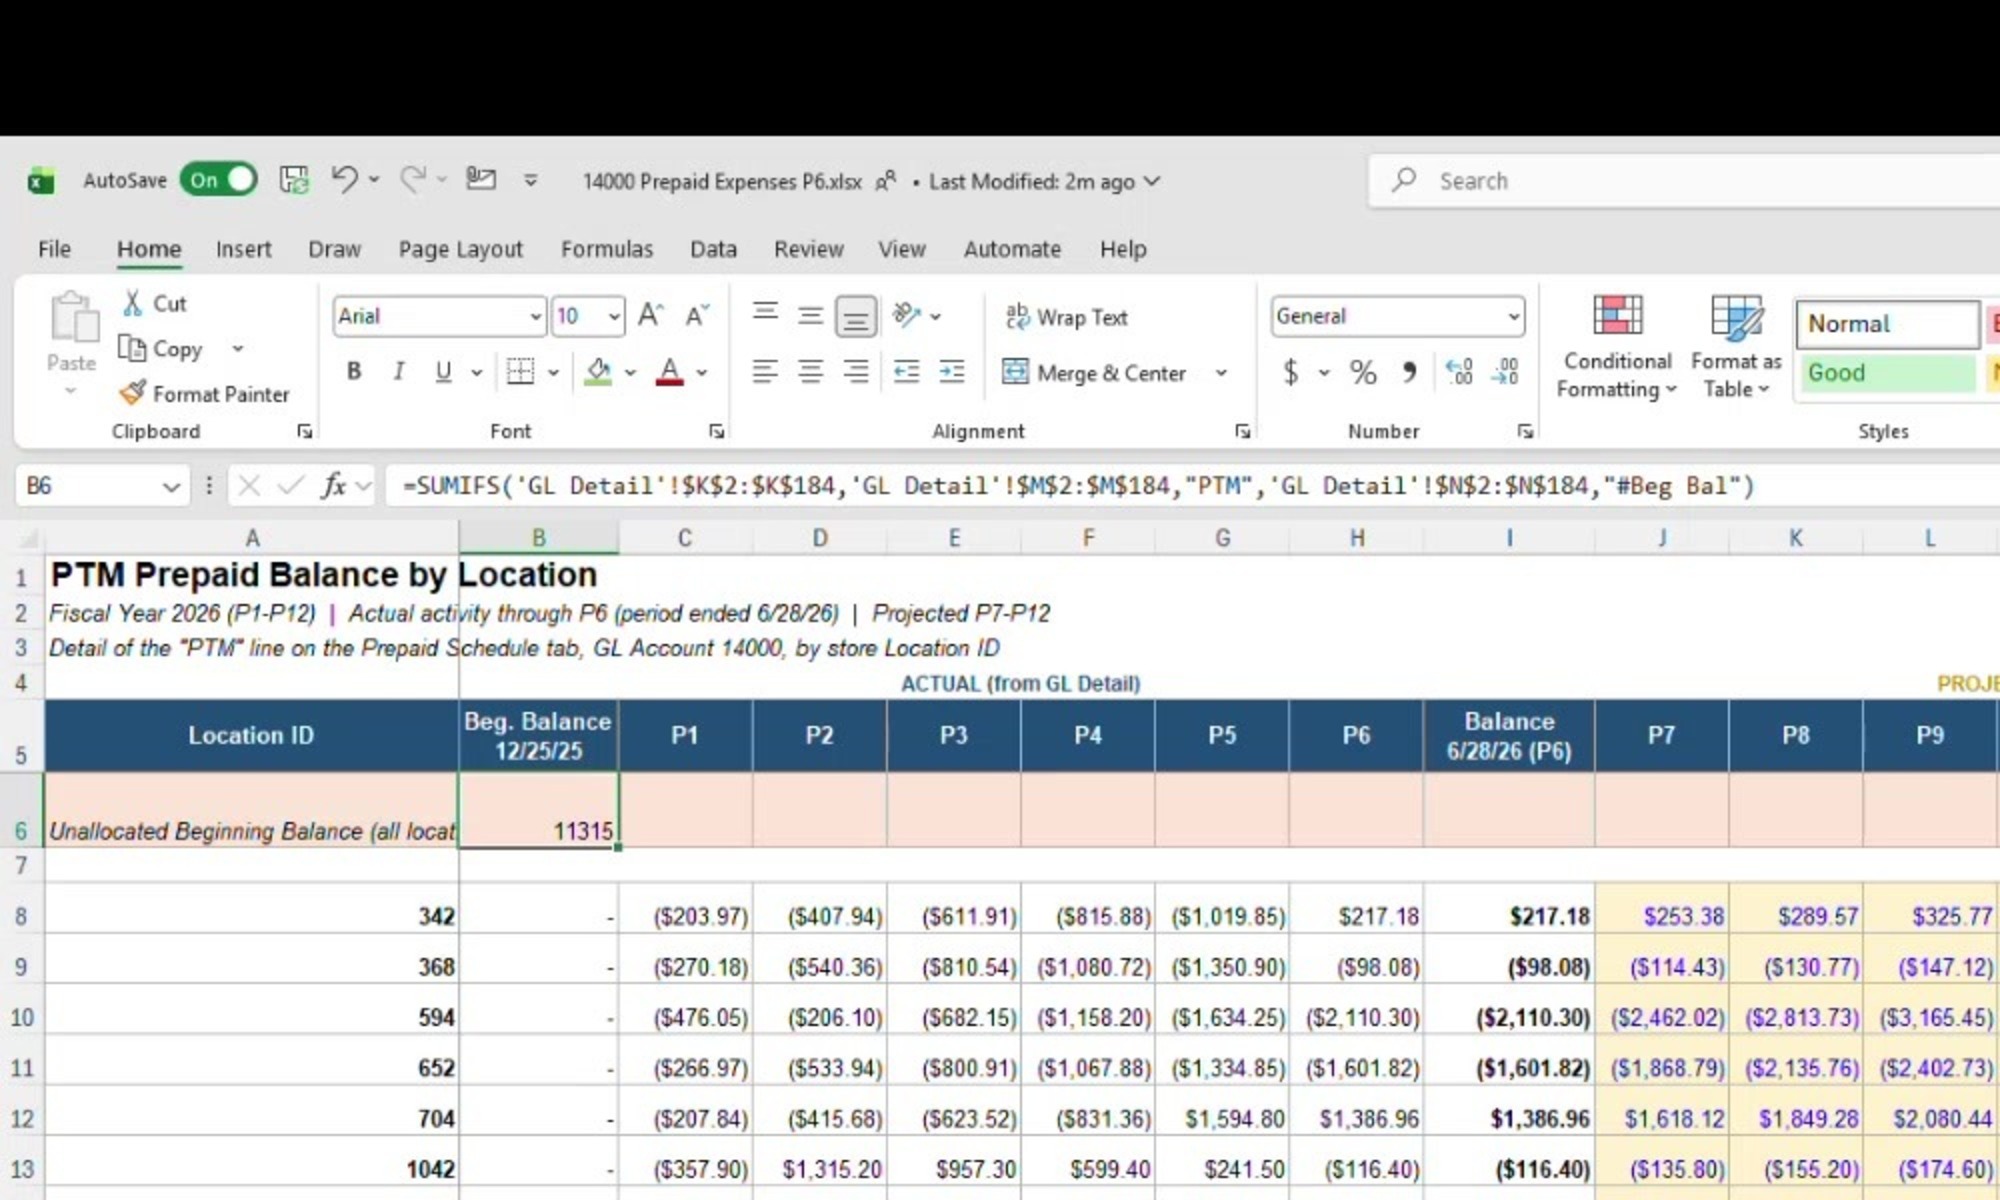The height and width of the screenshot is (1200, 2000).
Task: Increase indent
Action: [x=952, y=372]
